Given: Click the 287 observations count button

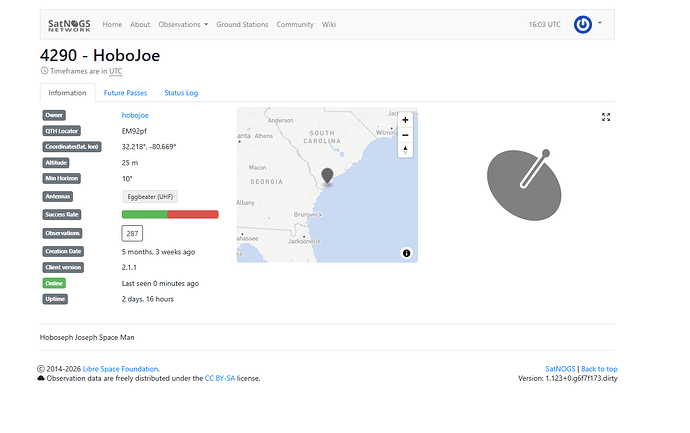Looking at the screenshot, I should [132, 233].
